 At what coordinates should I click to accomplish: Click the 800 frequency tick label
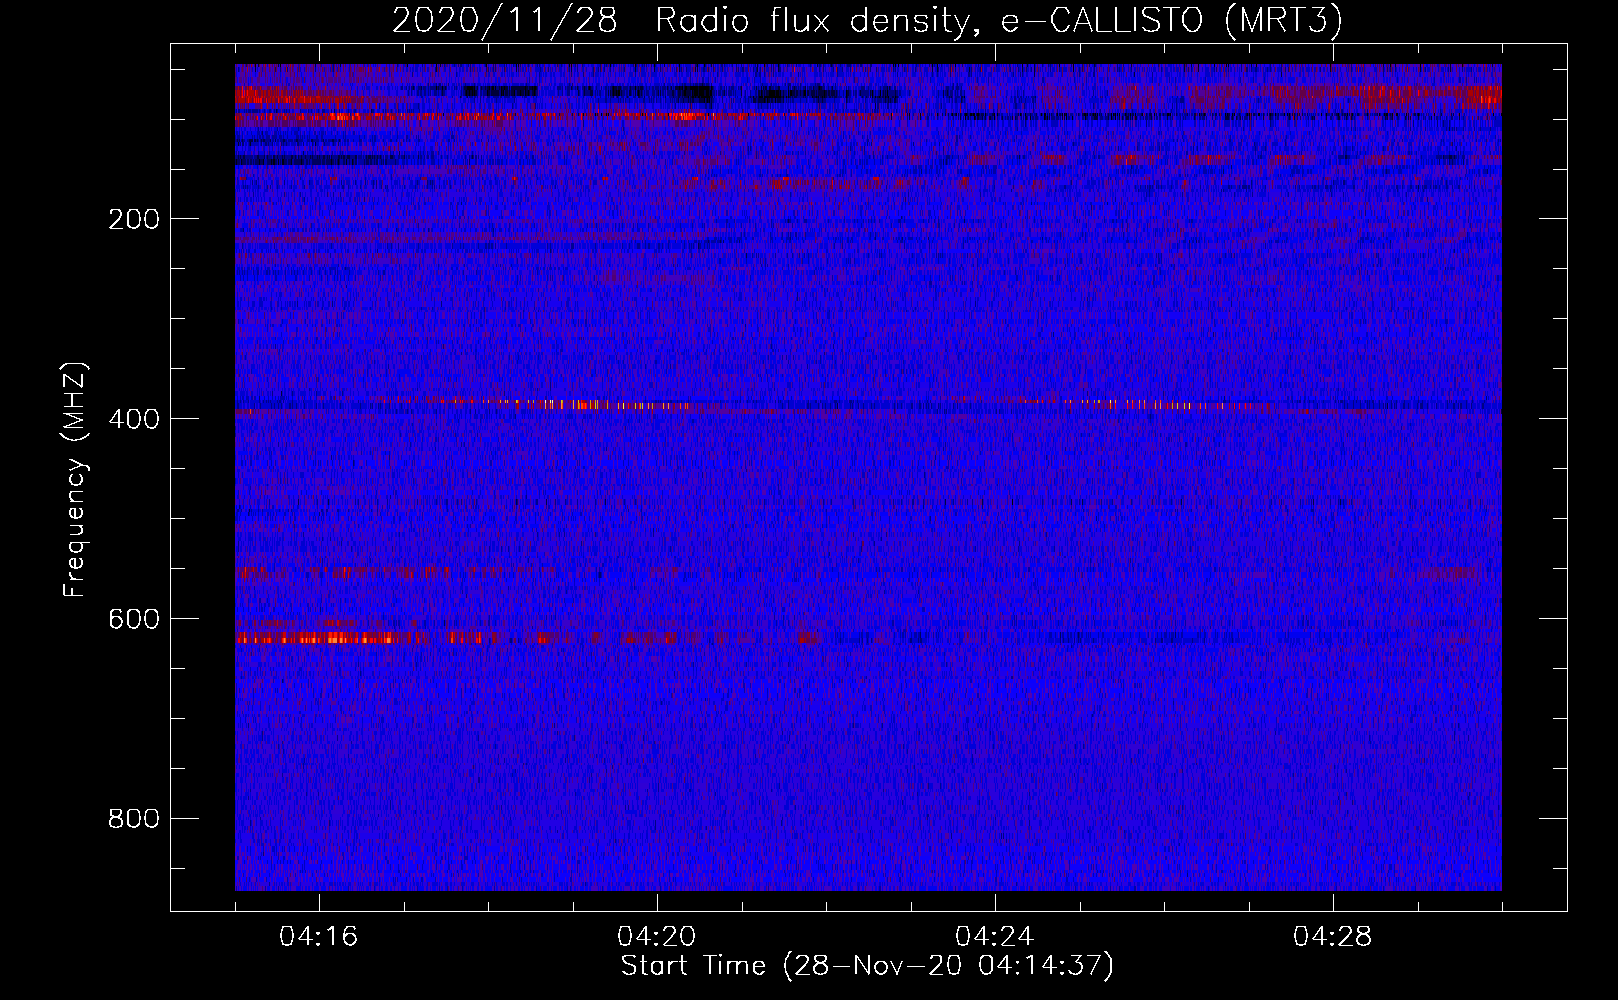tap(134, 819)
